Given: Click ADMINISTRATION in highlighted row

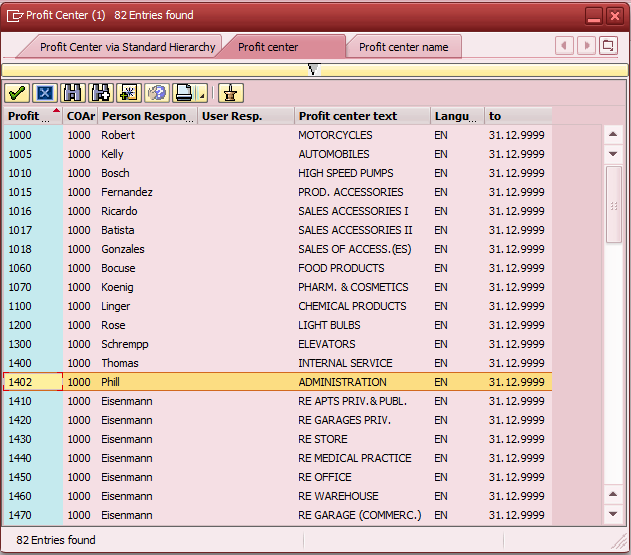Looking at the screenshot, I should [x=342, y=382].
